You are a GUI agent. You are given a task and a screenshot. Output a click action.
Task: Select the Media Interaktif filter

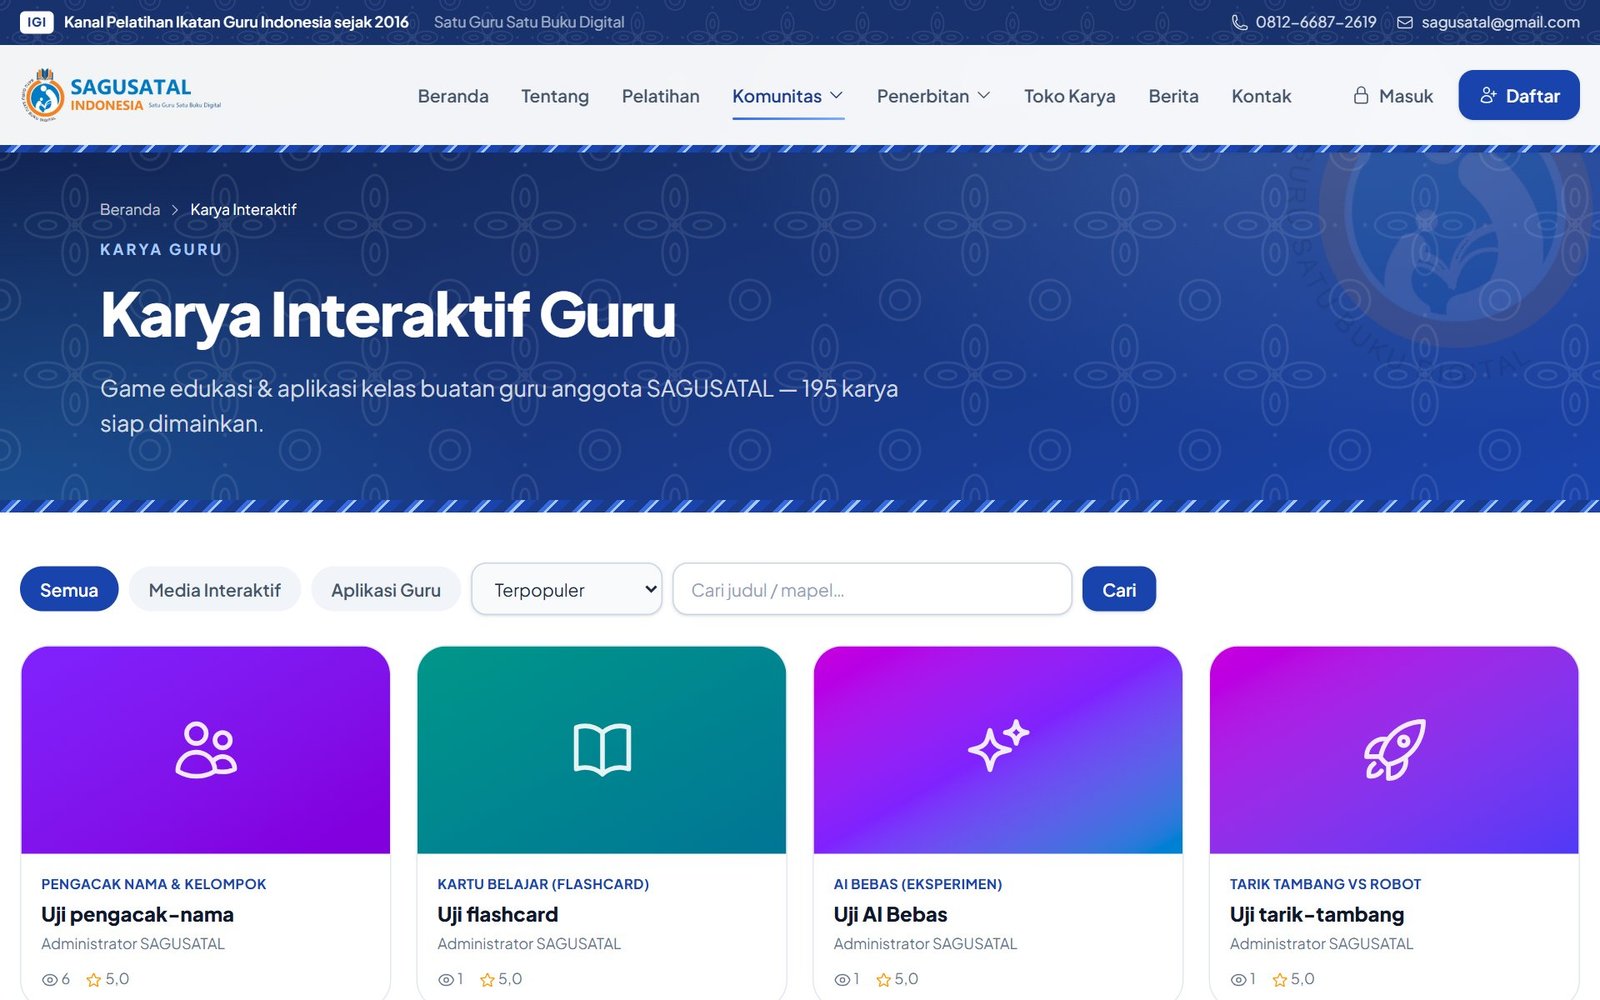[x=215, y=590]
